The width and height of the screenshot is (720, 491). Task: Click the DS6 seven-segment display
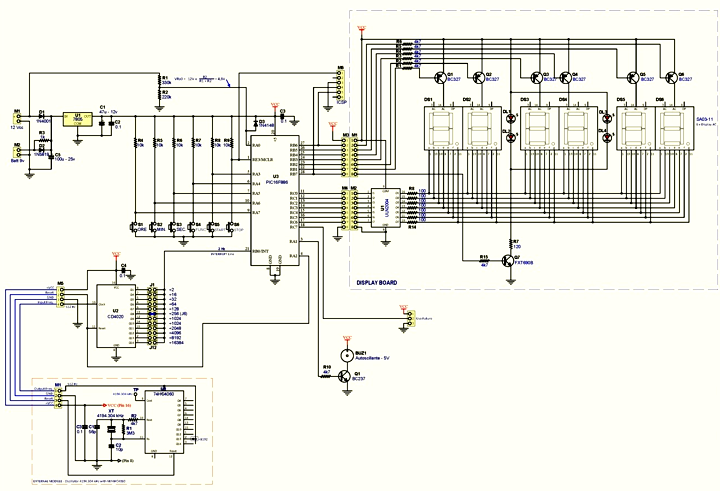coord(674,128)
